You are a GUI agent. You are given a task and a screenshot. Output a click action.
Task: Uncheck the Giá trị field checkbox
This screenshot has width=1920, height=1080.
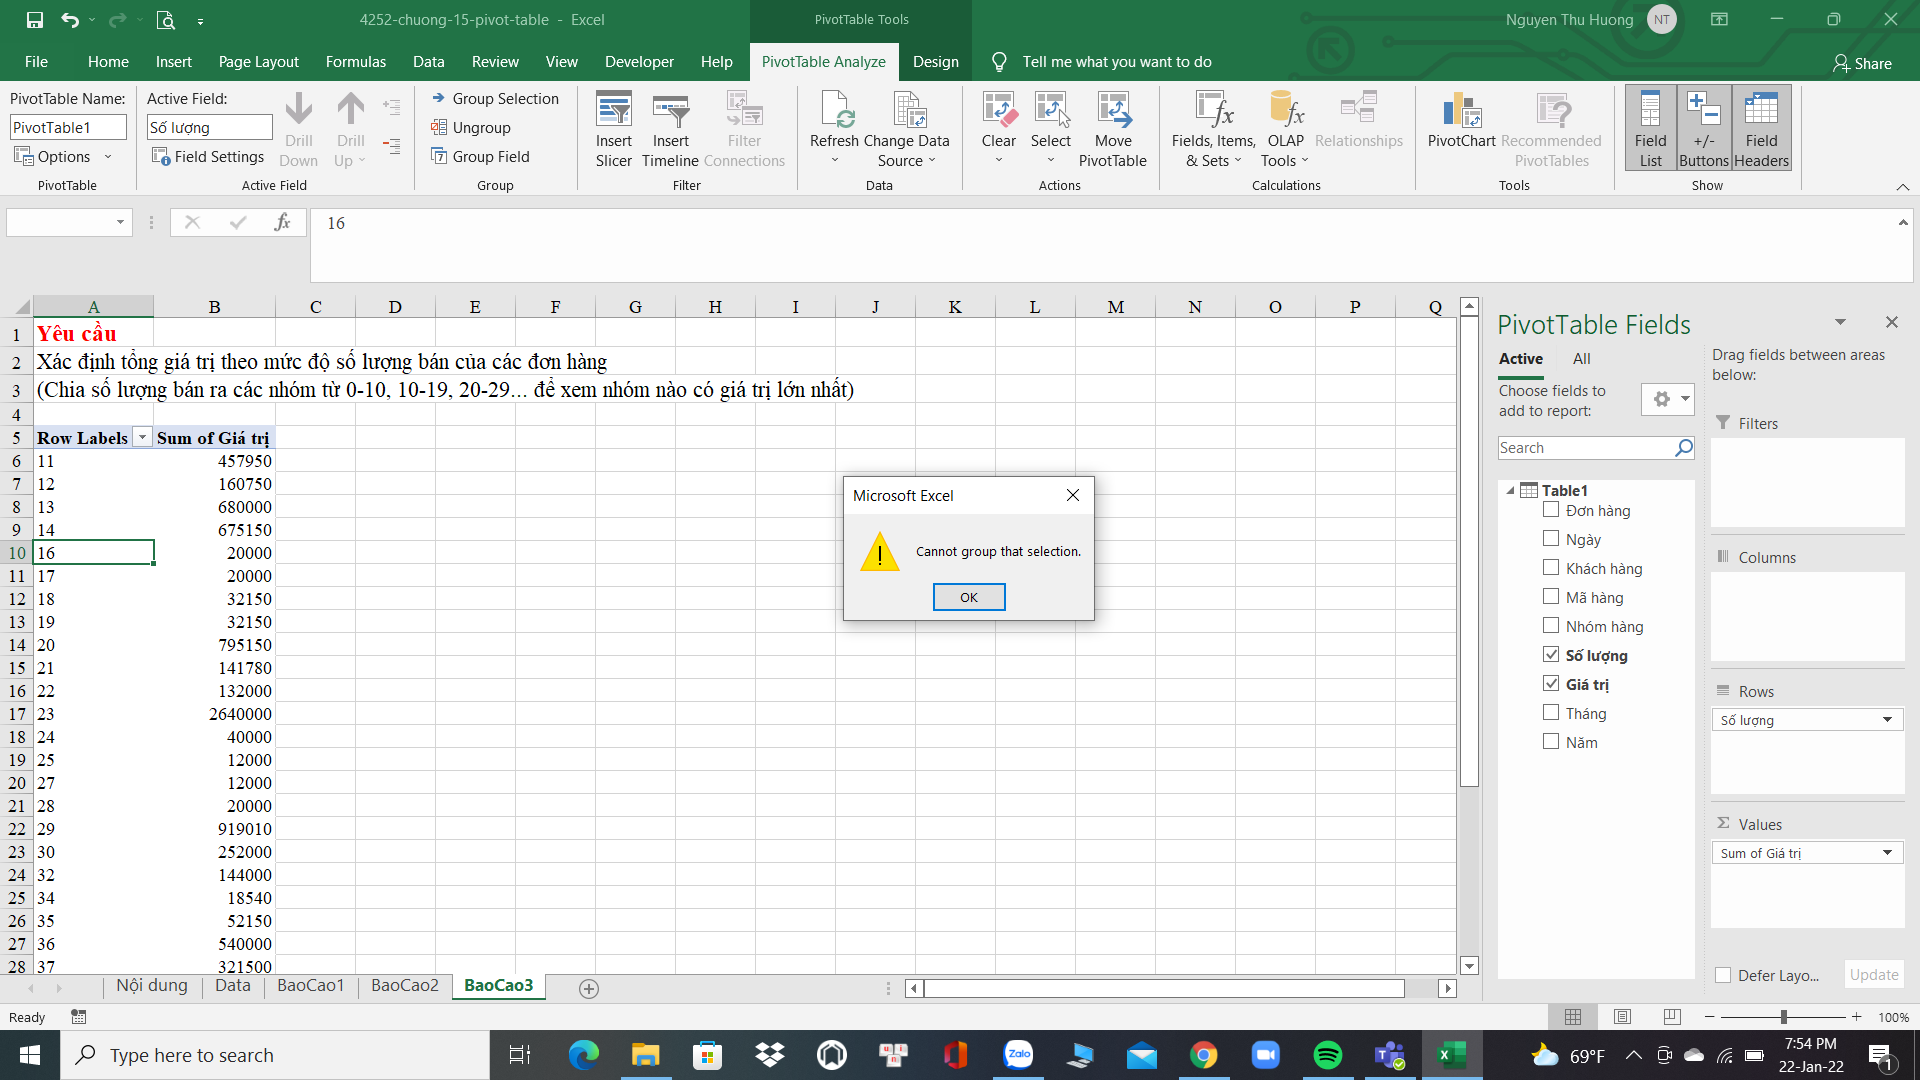point(1551,684)
